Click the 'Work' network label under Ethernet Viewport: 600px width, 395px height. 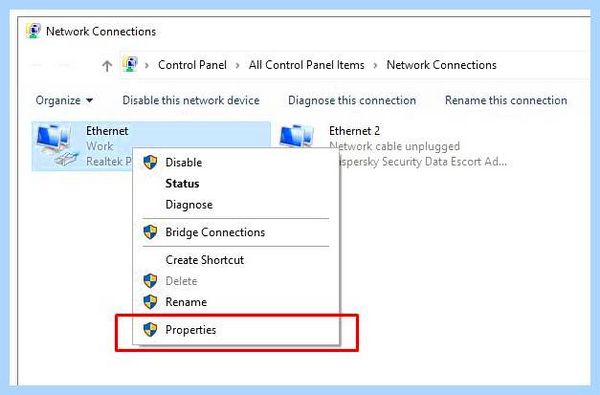pyautogui.click(x=99, y=146)
